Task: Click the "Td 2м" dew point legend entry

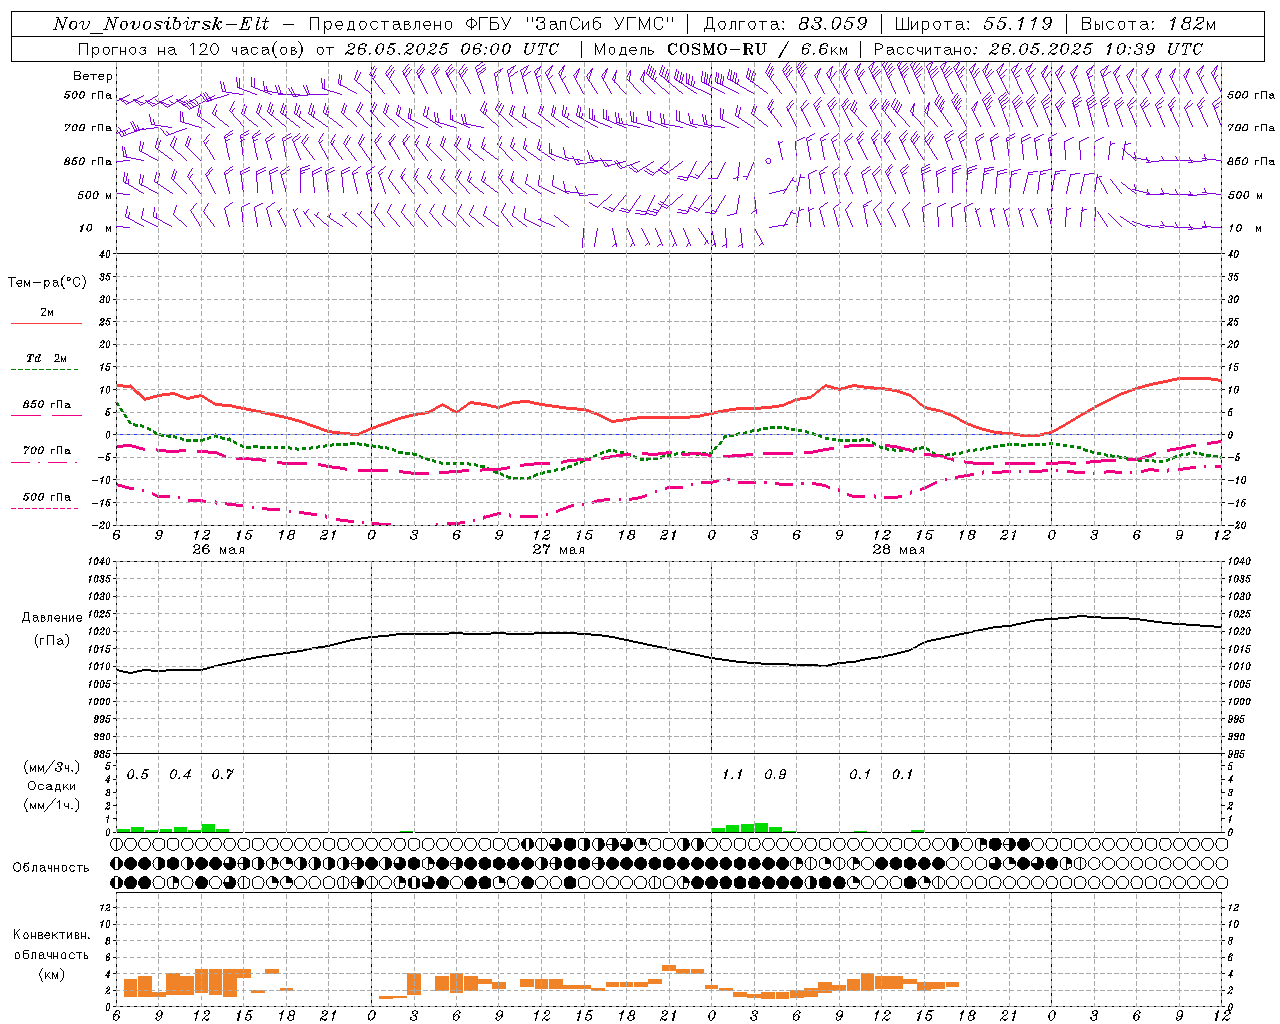Action: (47, 358)
